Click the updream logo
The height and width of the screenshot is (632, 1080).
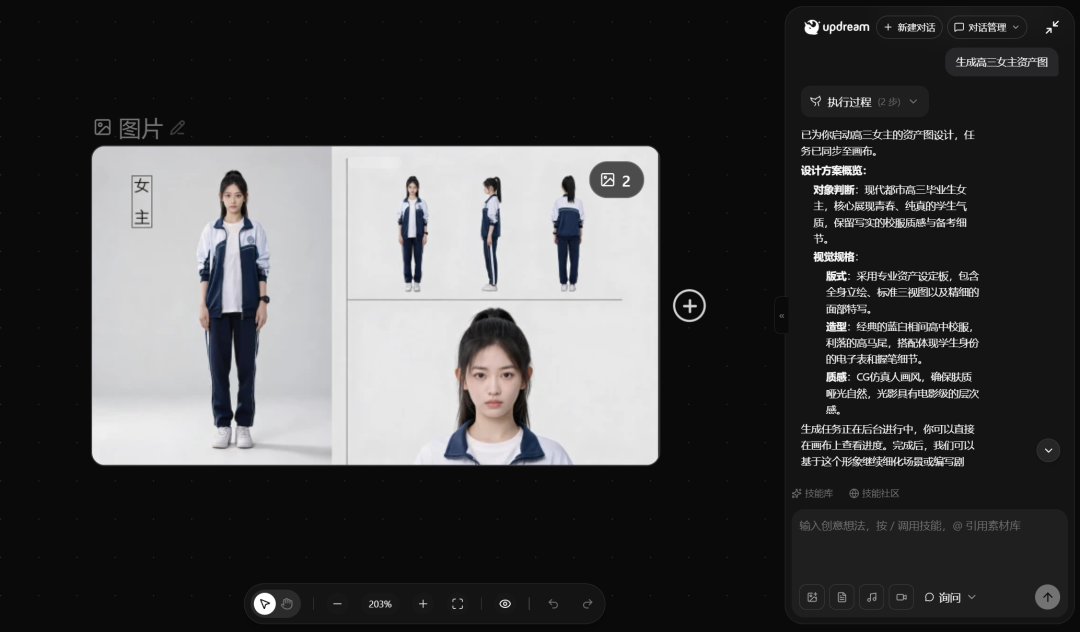836,27
